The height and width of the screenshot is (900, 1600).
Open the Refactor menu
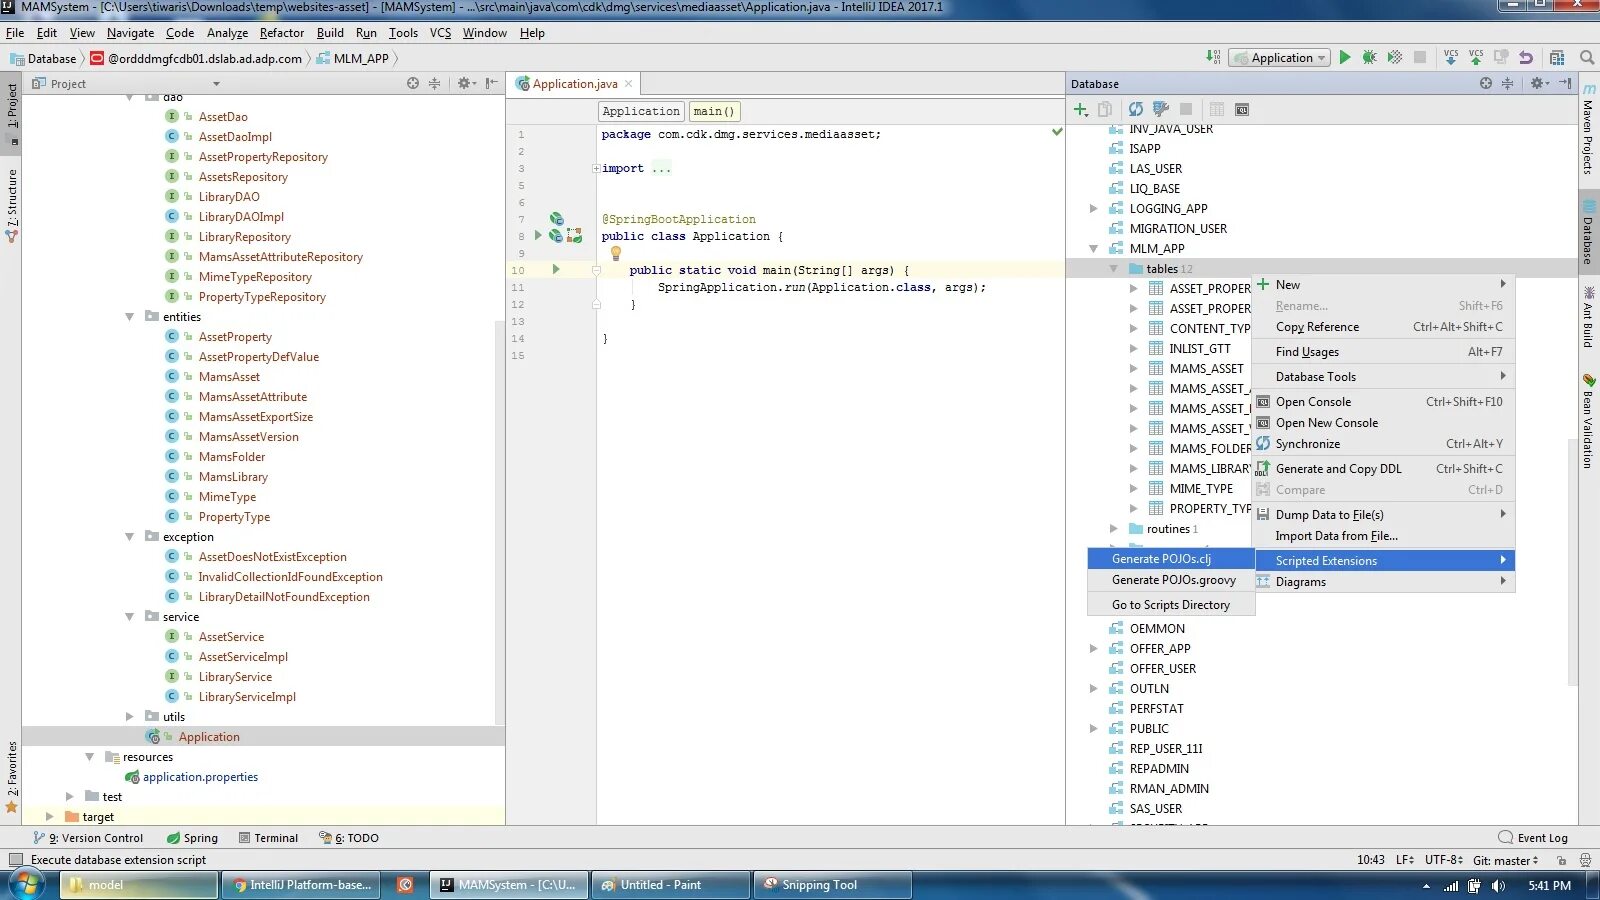(x=282, y=33)
